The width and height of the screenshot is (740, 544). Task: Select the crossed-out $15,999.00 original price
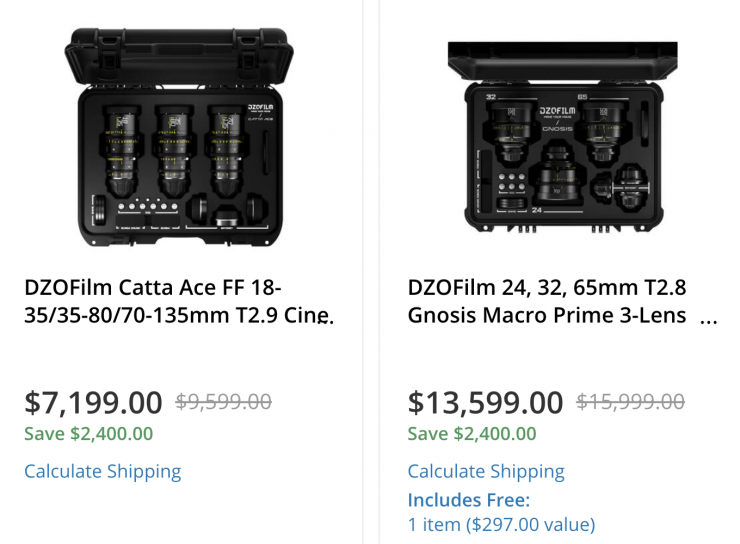pyautogui.click(x=631, y=402)
